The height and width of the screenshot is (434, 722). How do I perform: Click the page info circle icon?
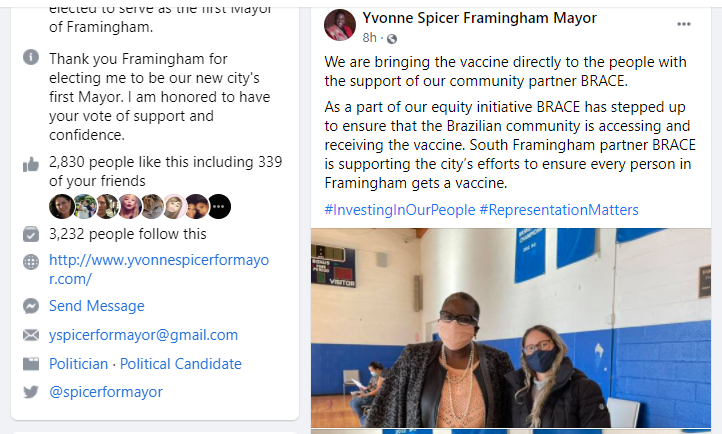(30, 59)
